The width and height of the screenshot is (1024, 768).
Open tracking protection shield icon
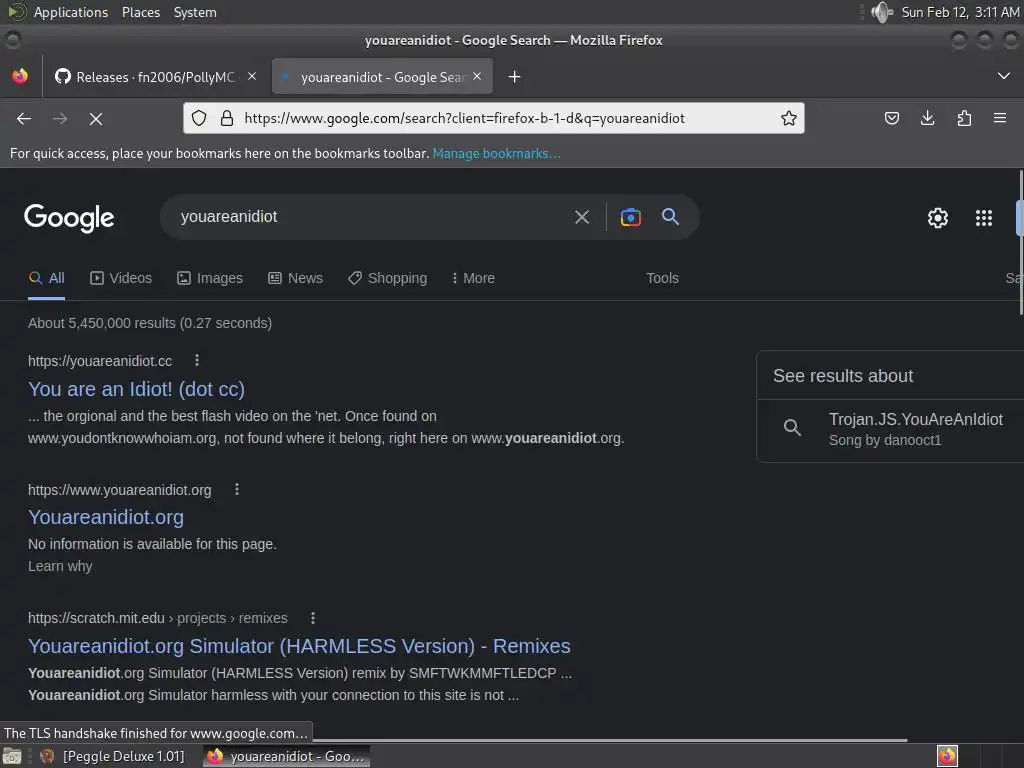pyautogui.click(x=199, y=118)
